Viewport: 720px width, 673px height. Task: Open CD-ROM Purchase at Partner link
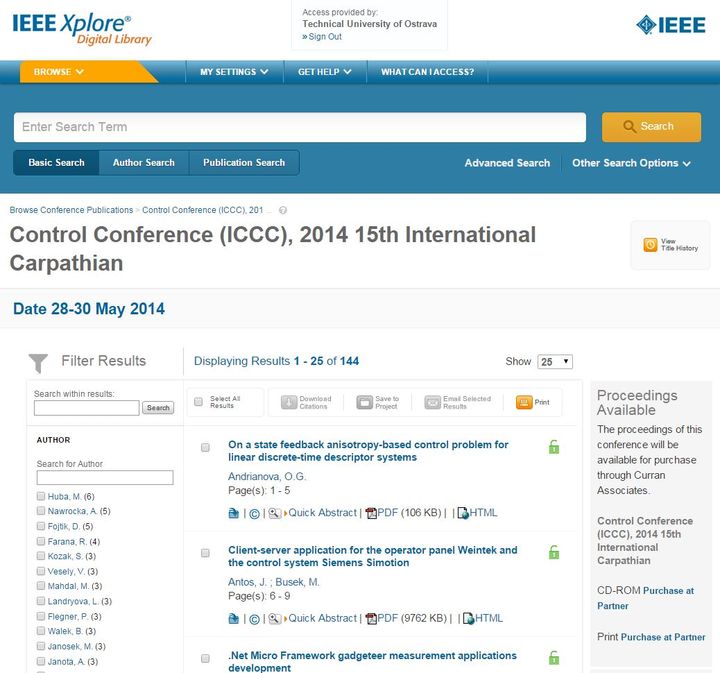point(646,598)
